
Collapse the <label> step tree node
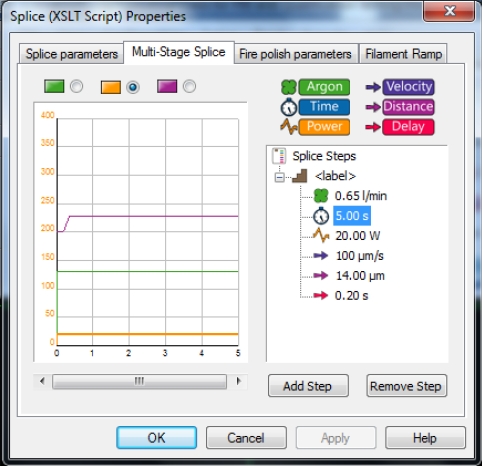(280, 177)
